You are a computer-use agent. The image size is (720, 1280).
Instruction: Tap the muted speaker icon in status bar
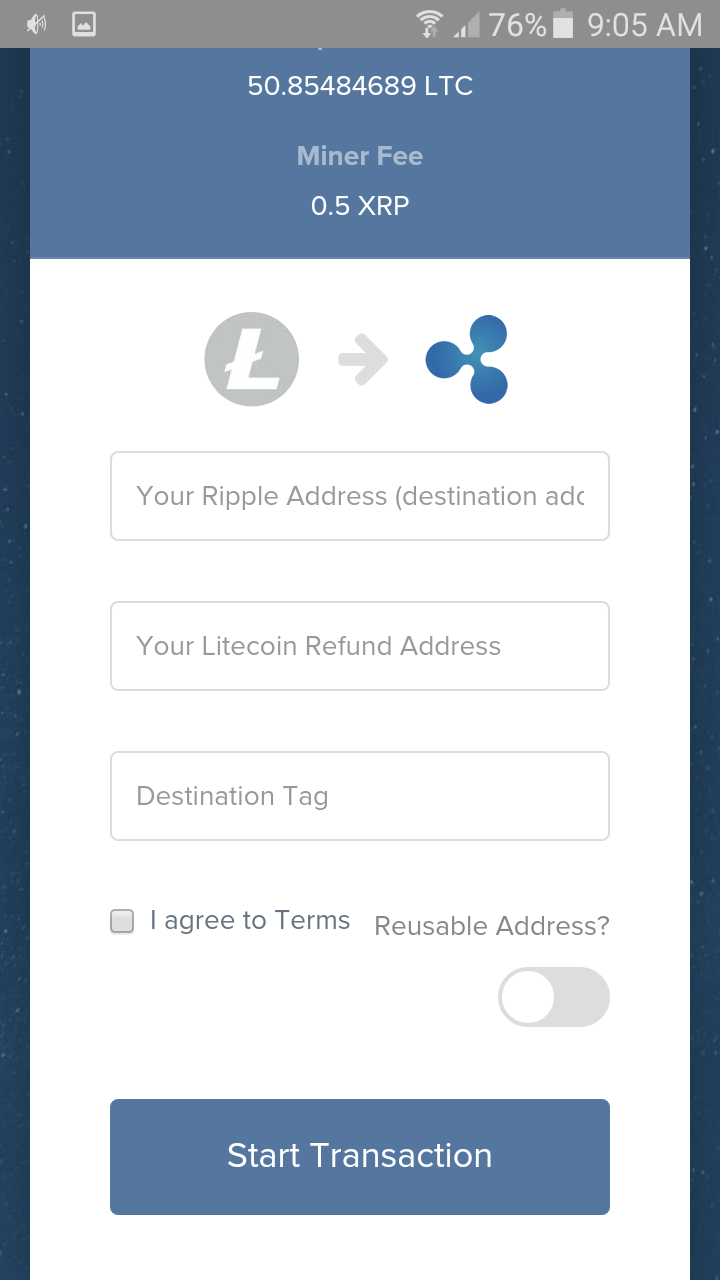[x=36, y=22]
